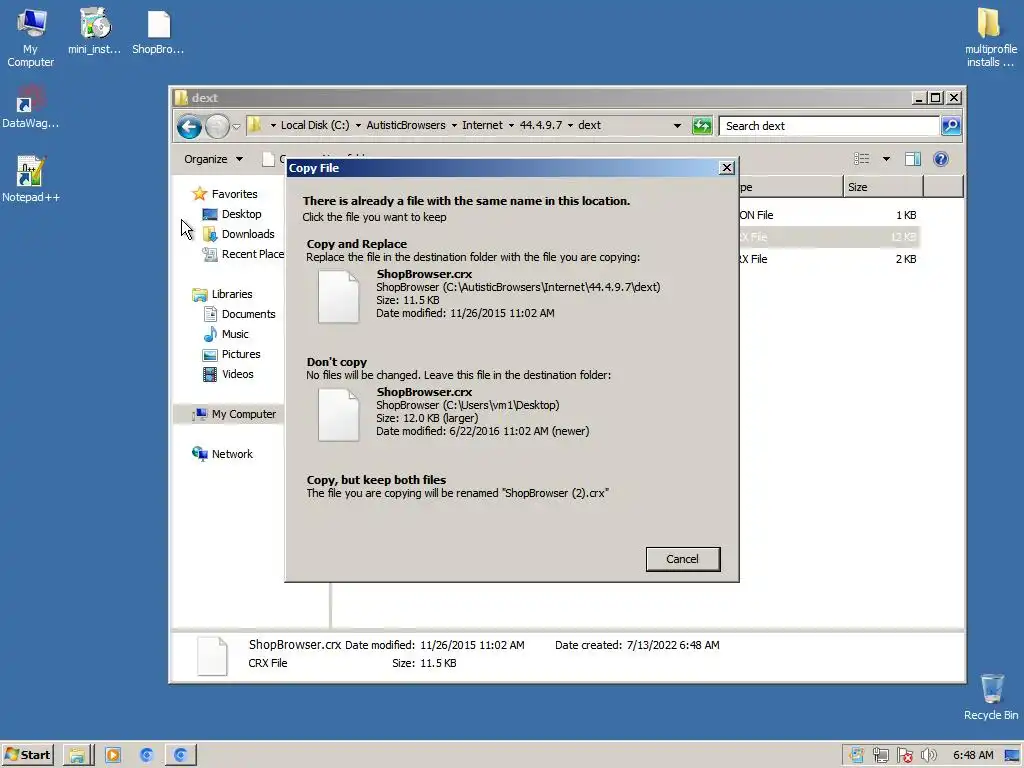
Task: Click inside the Search dext field
Action: click(828, 125)
